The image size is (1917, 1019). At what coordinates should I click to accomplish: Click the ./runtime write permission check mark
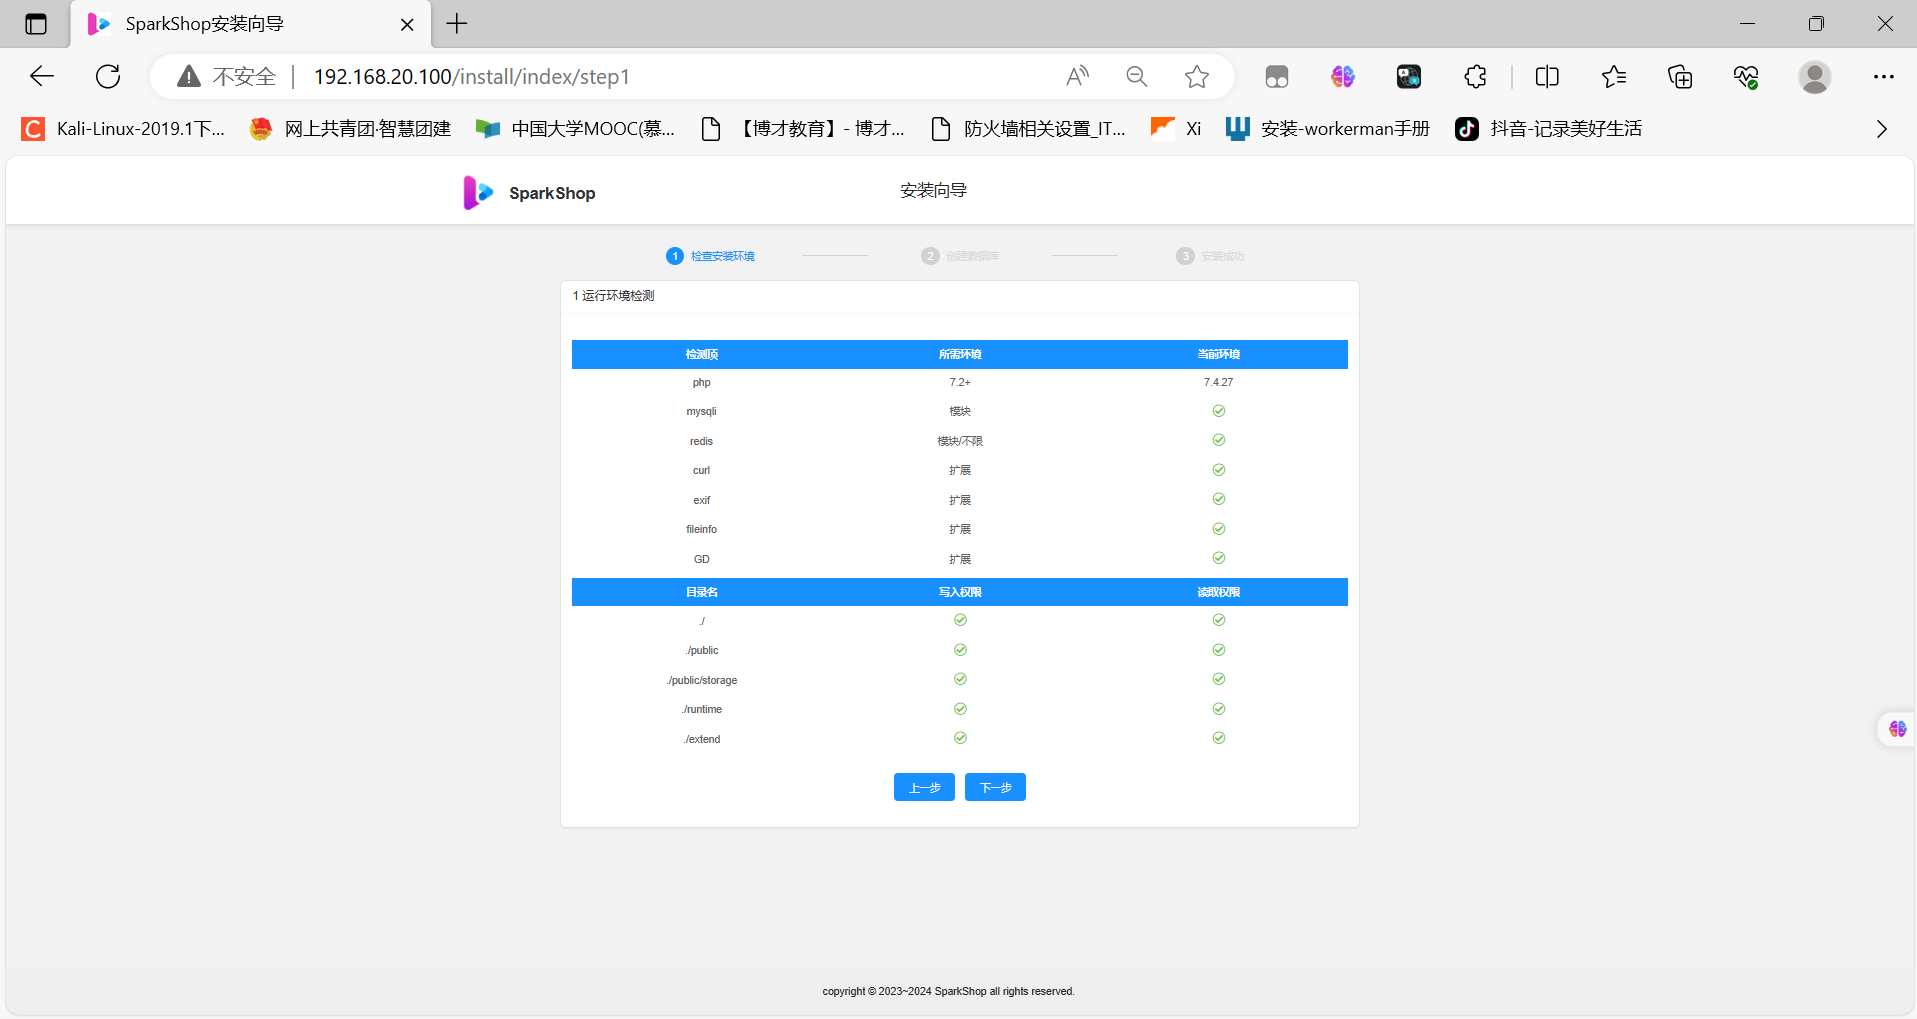960,709
